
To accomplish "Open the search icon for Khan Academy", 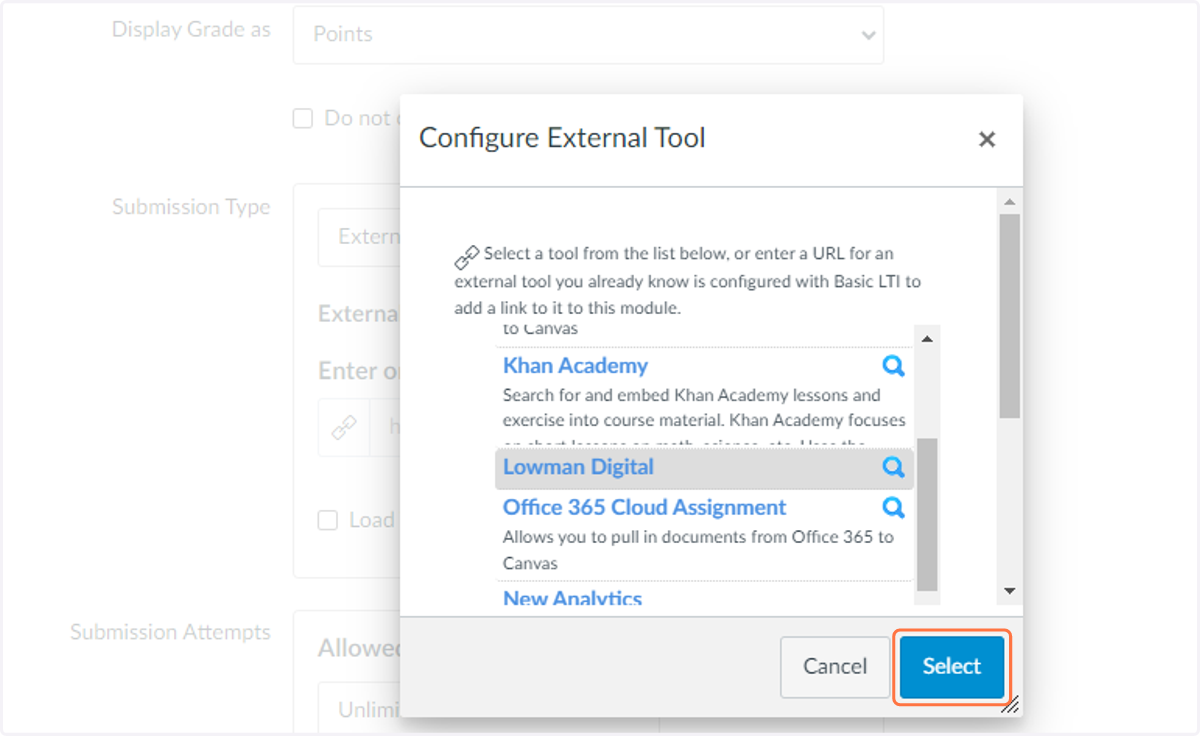I will (893, 365).
